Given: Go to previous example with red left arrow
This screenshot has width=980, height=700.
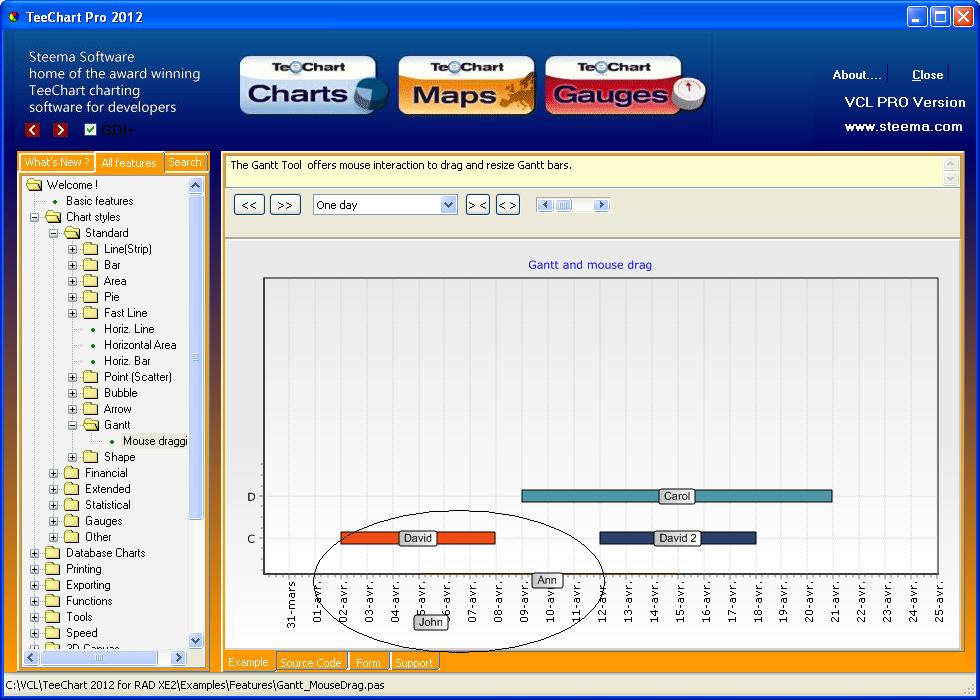Looking at the screenshot, I should click(32, 130).
